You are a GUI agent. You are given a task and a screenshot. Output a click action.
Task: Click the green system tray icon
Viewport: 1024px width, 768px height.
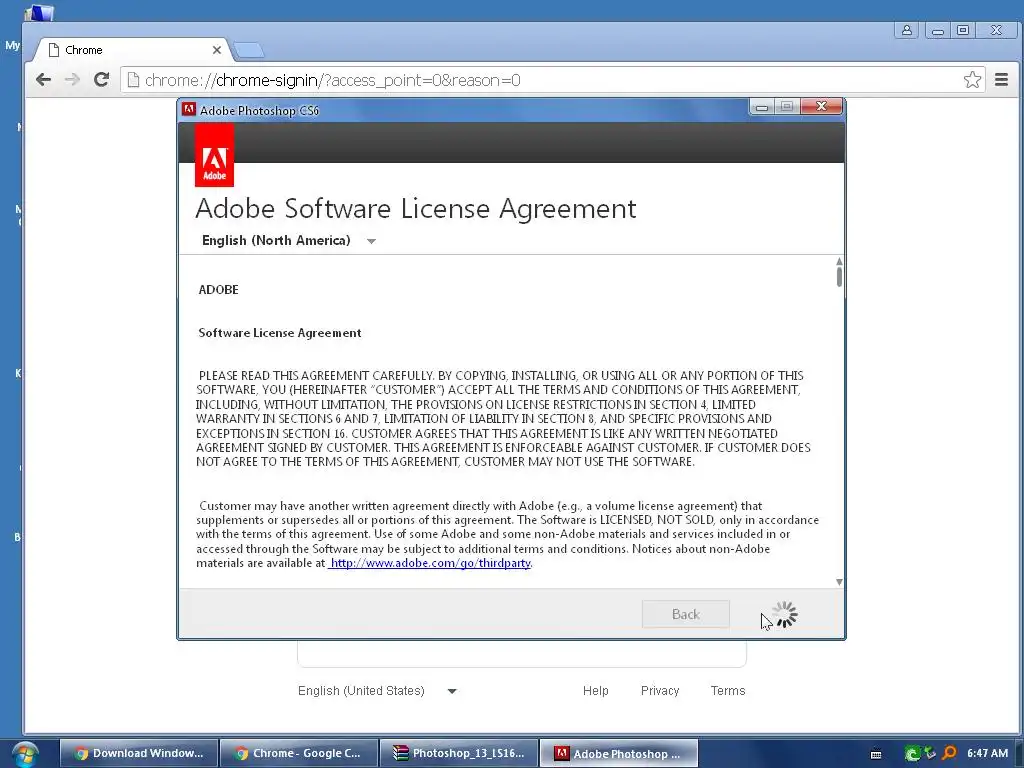(912, 754)
